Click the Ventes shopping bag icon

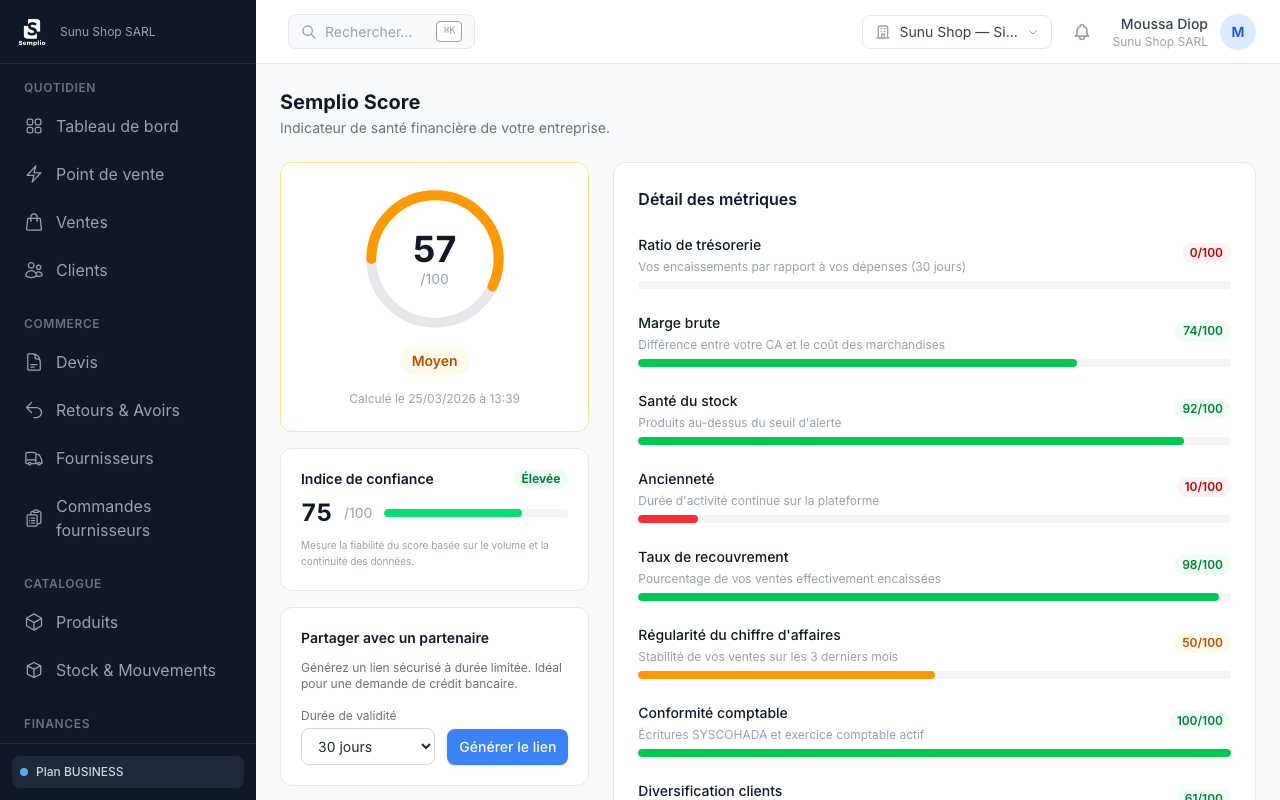33,222
